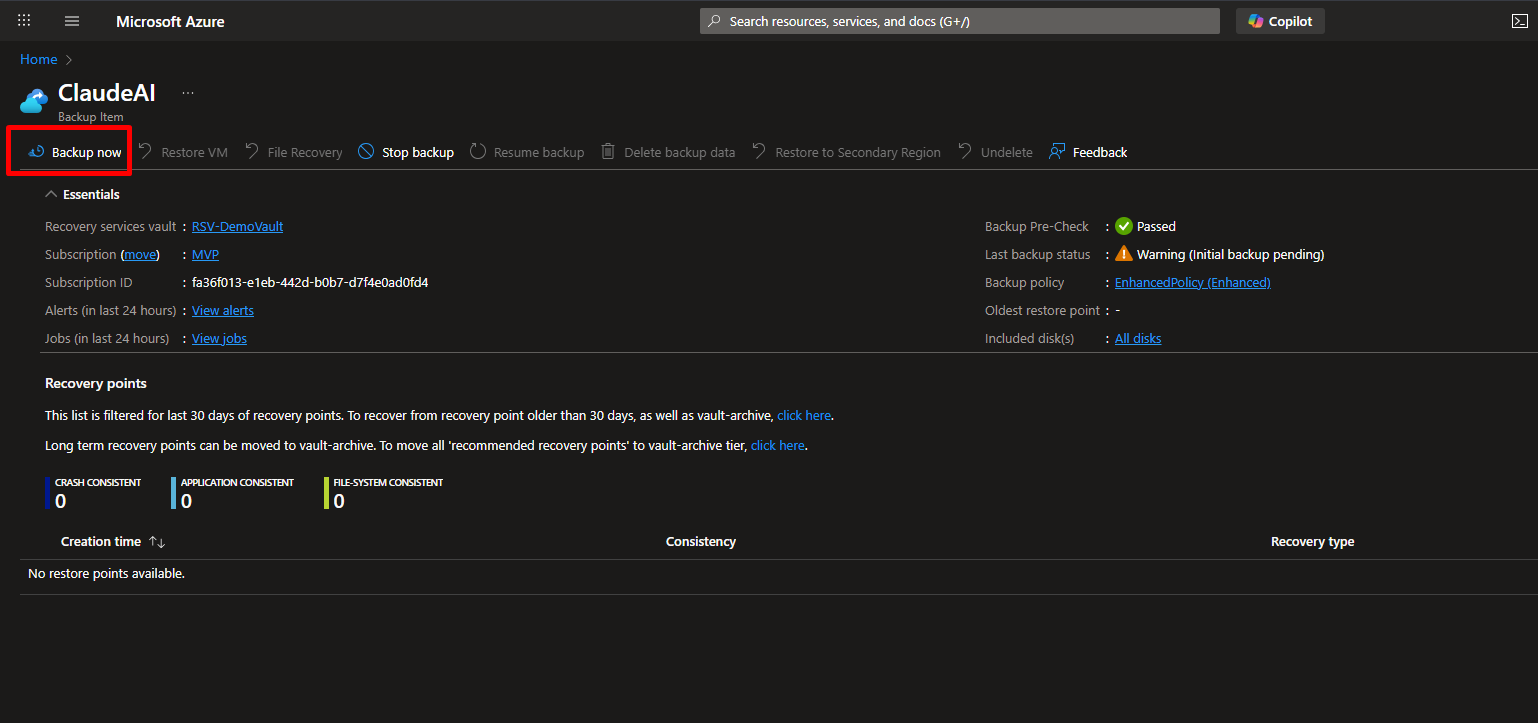This screenshot has height=723, width=1538.
Task: Open the hamburger portal menu
Action: 71,21
